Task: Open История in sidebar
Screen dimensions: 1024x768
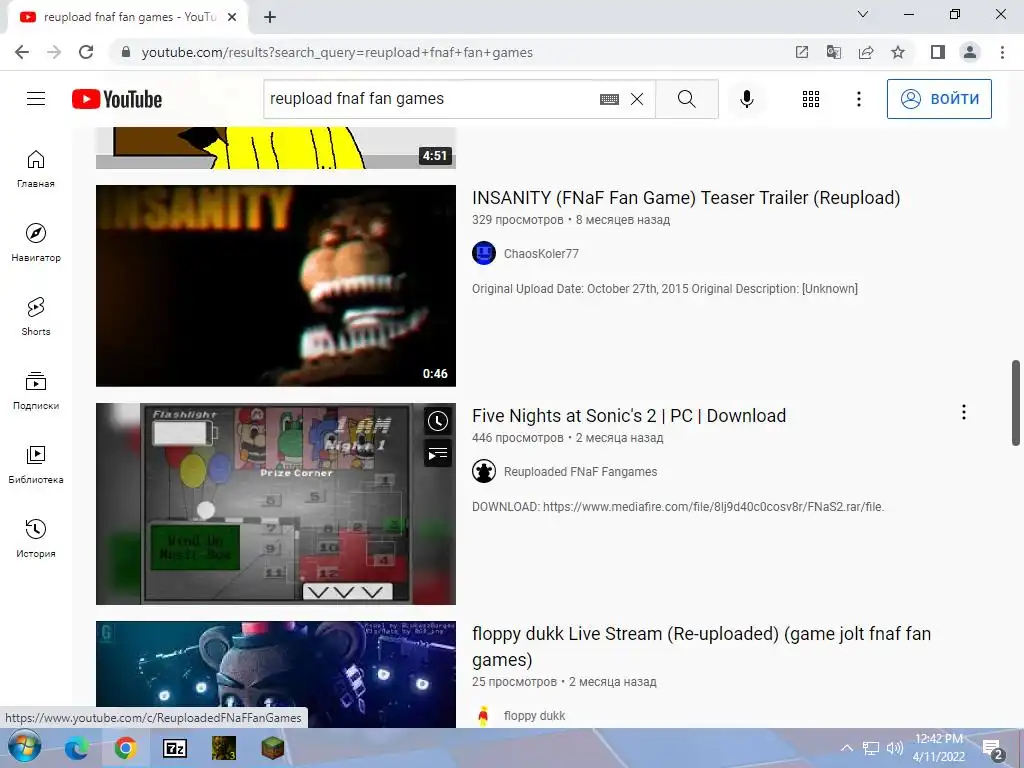Action: 36,539
